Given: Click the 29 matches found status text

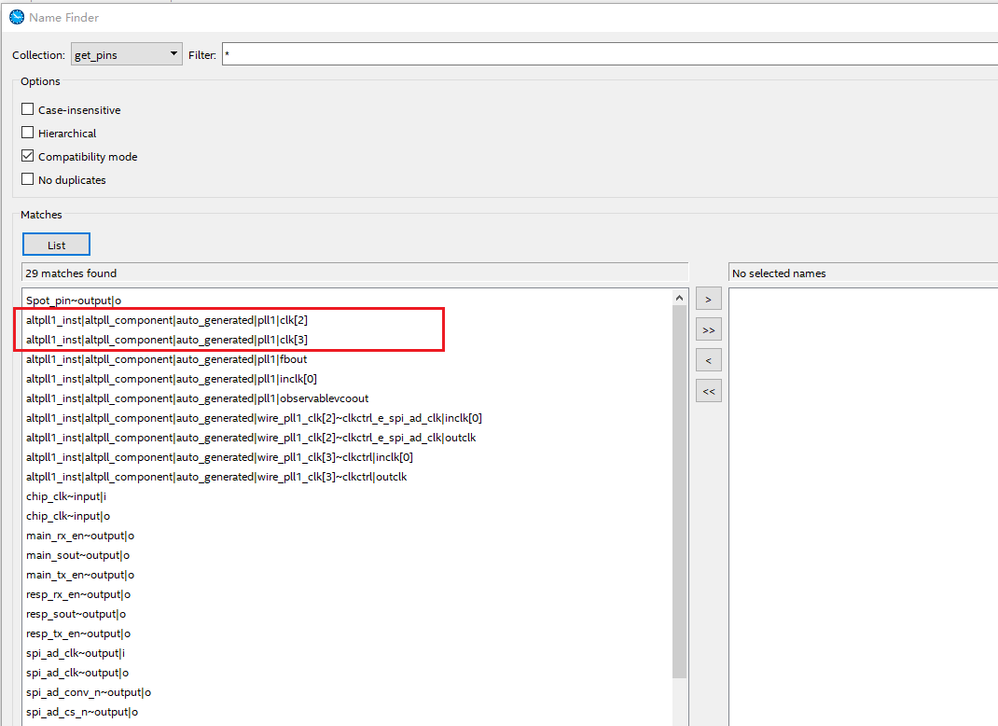Looking at the screenshot, I should pyautogui.click(x=71, y=274).
